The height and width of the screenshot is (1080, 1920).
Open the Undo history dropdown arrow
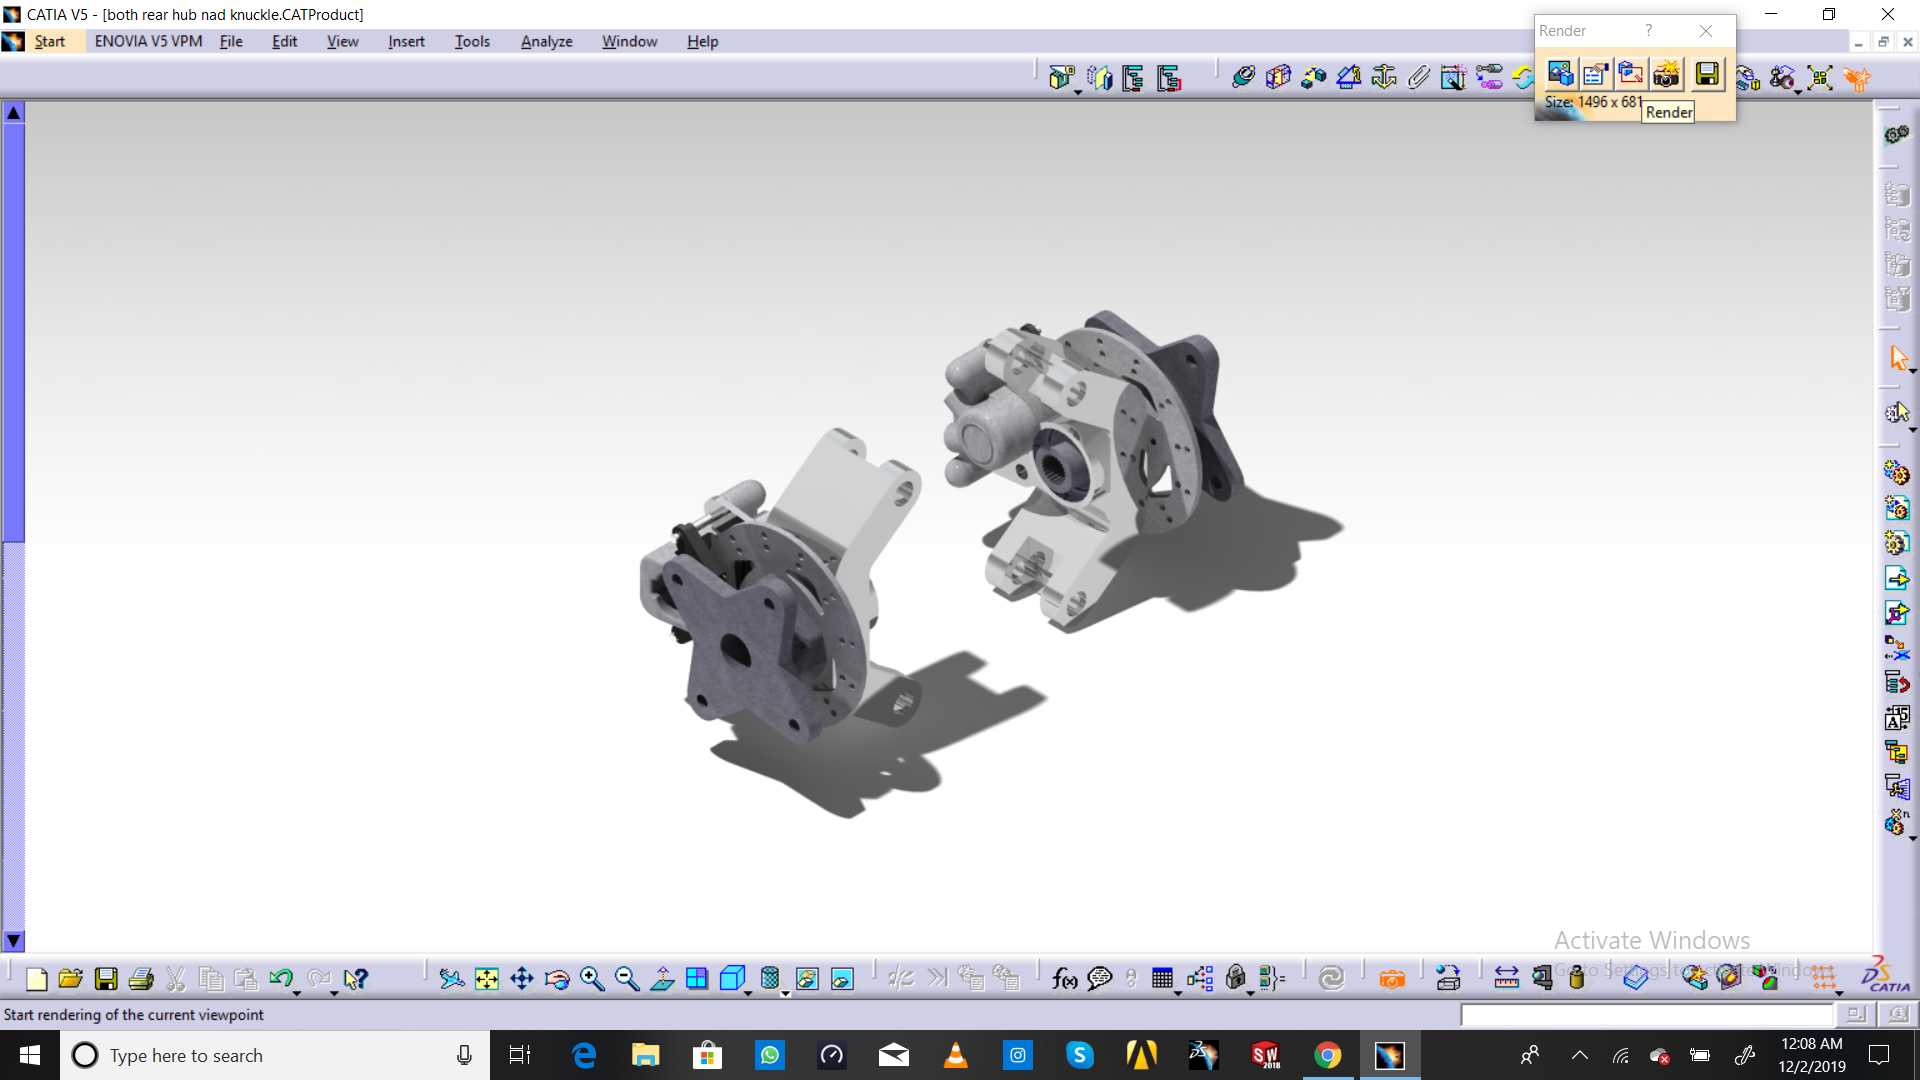297,993
